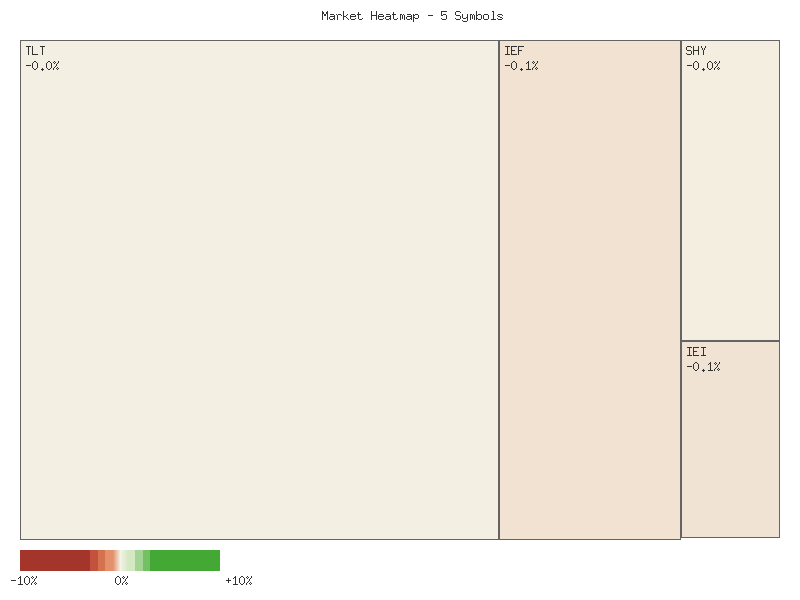Viewport: 800px width, 600px height.
Task: Click the 0% marker under the legend
Action: (x=122, y=580)
